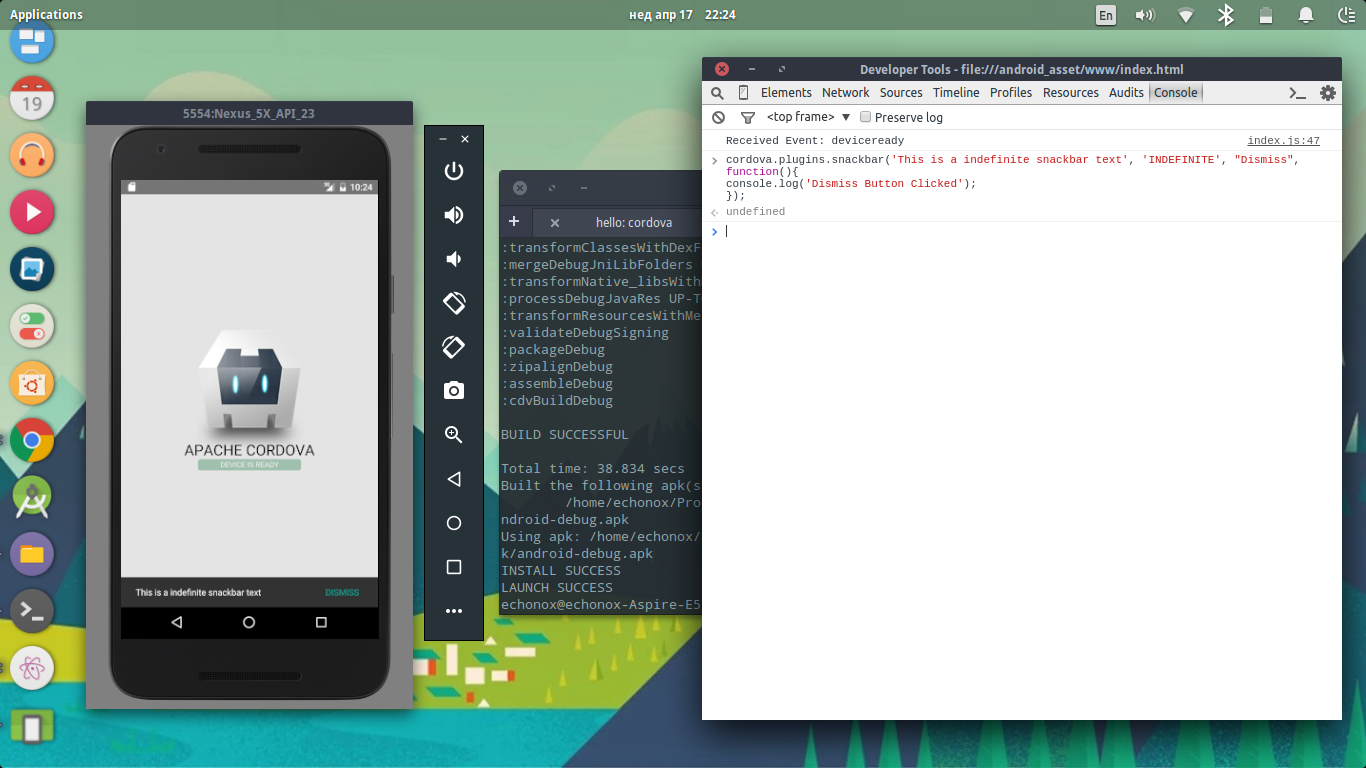The height and width of the screenshot is (768, 1366).
Task: Switch to Elements tab
Action: pos(786,93)
